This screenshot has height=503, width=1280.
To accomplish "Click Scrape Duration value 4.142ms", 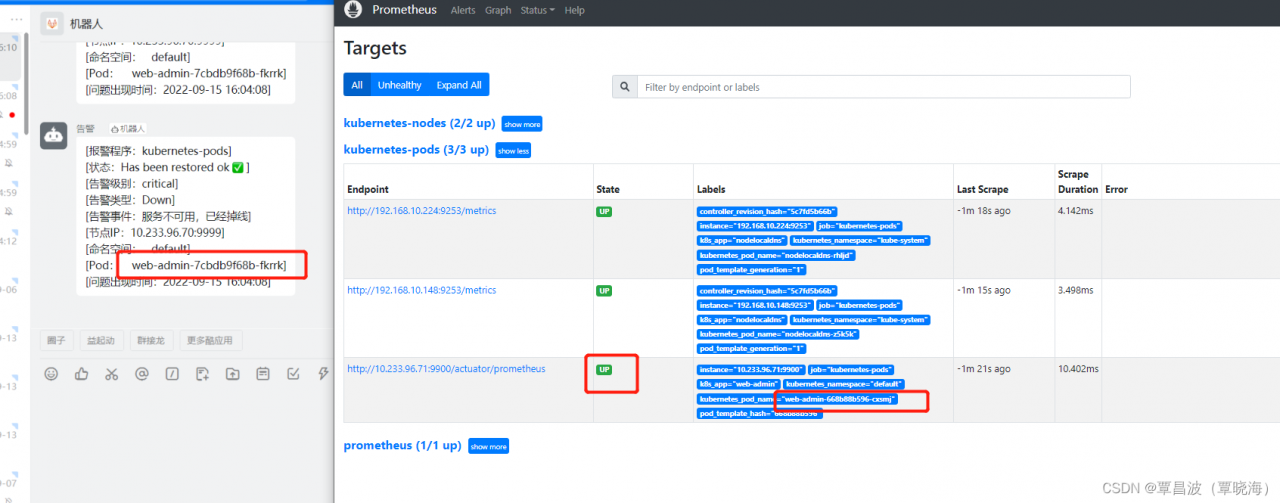I will point(1075,211).
